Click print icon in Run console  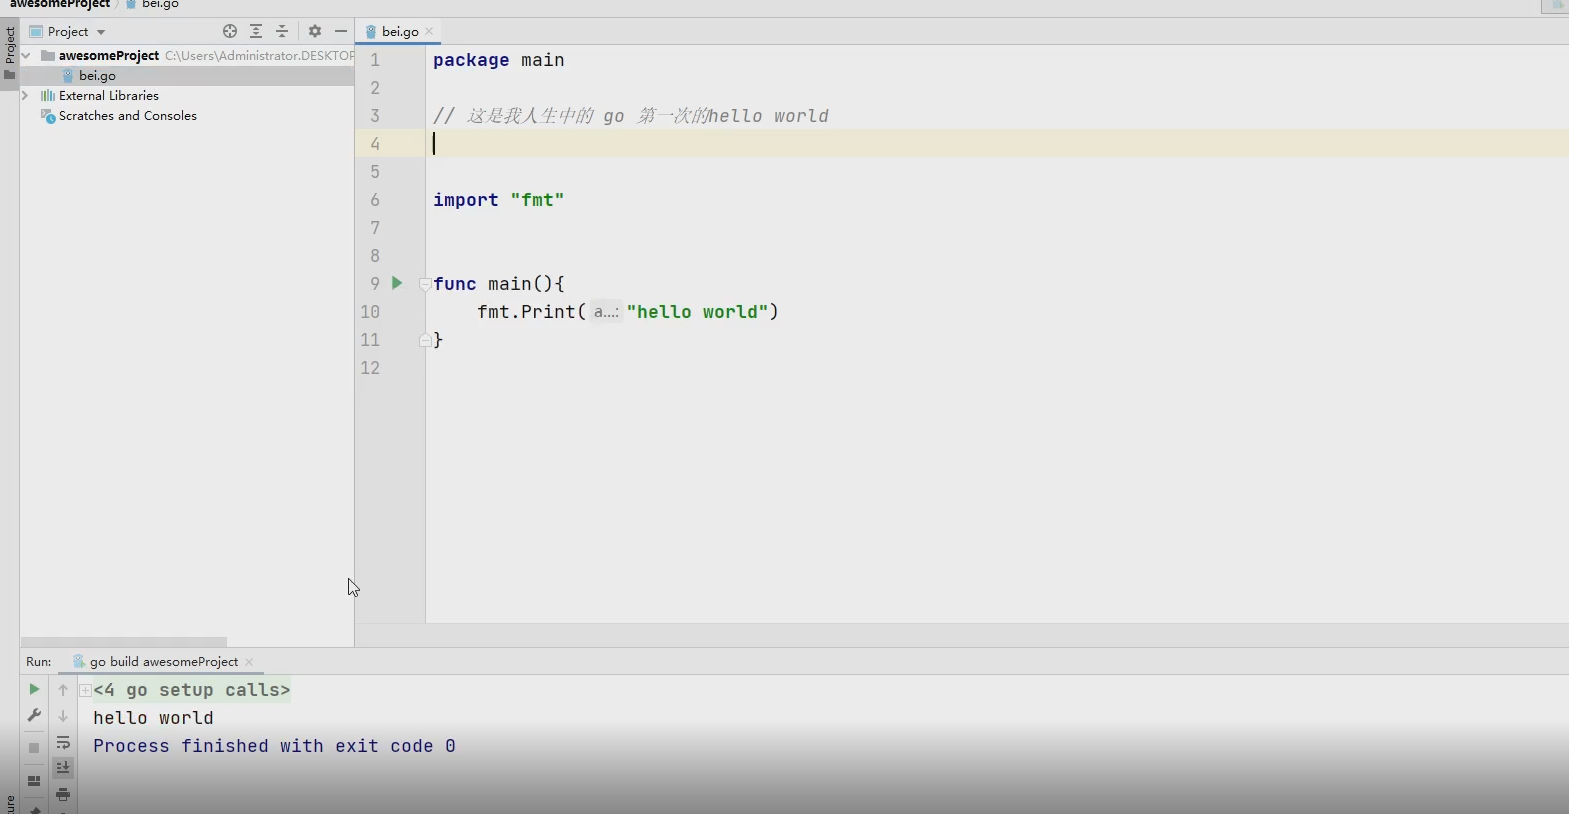(63, 794)
